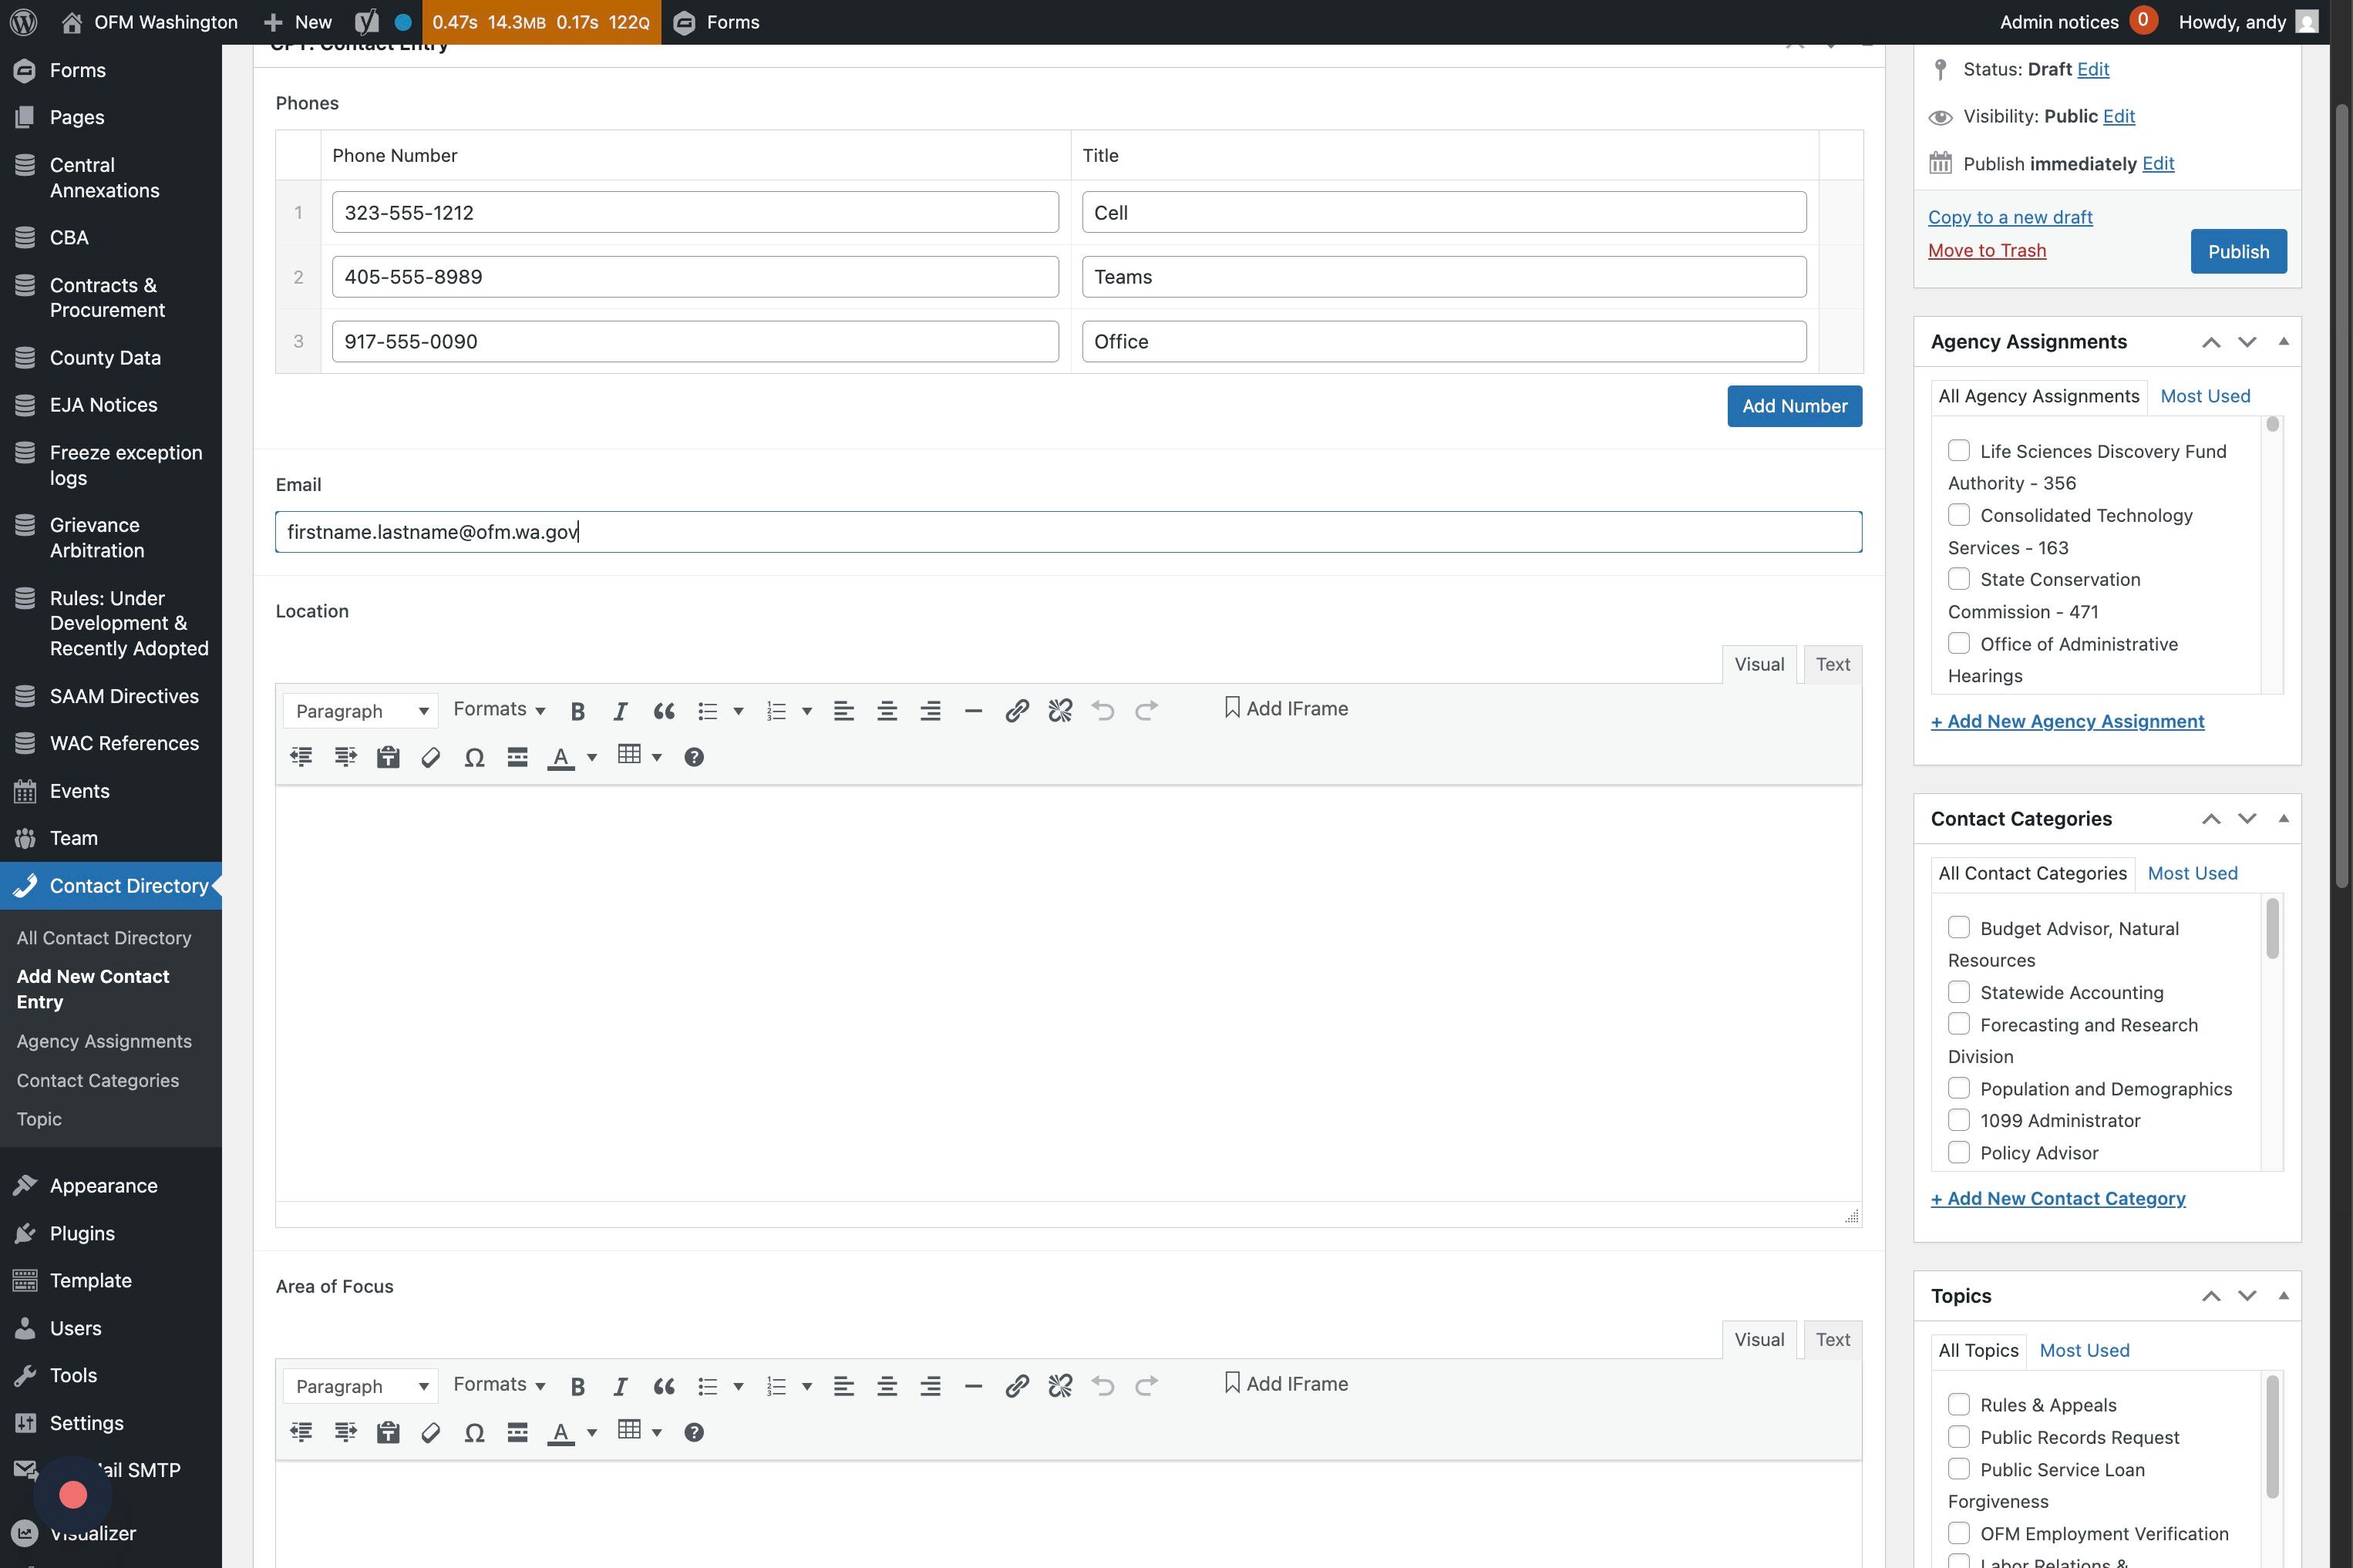
Task: Click Add New Agency Assignment link
Action: coord(2066,721)
